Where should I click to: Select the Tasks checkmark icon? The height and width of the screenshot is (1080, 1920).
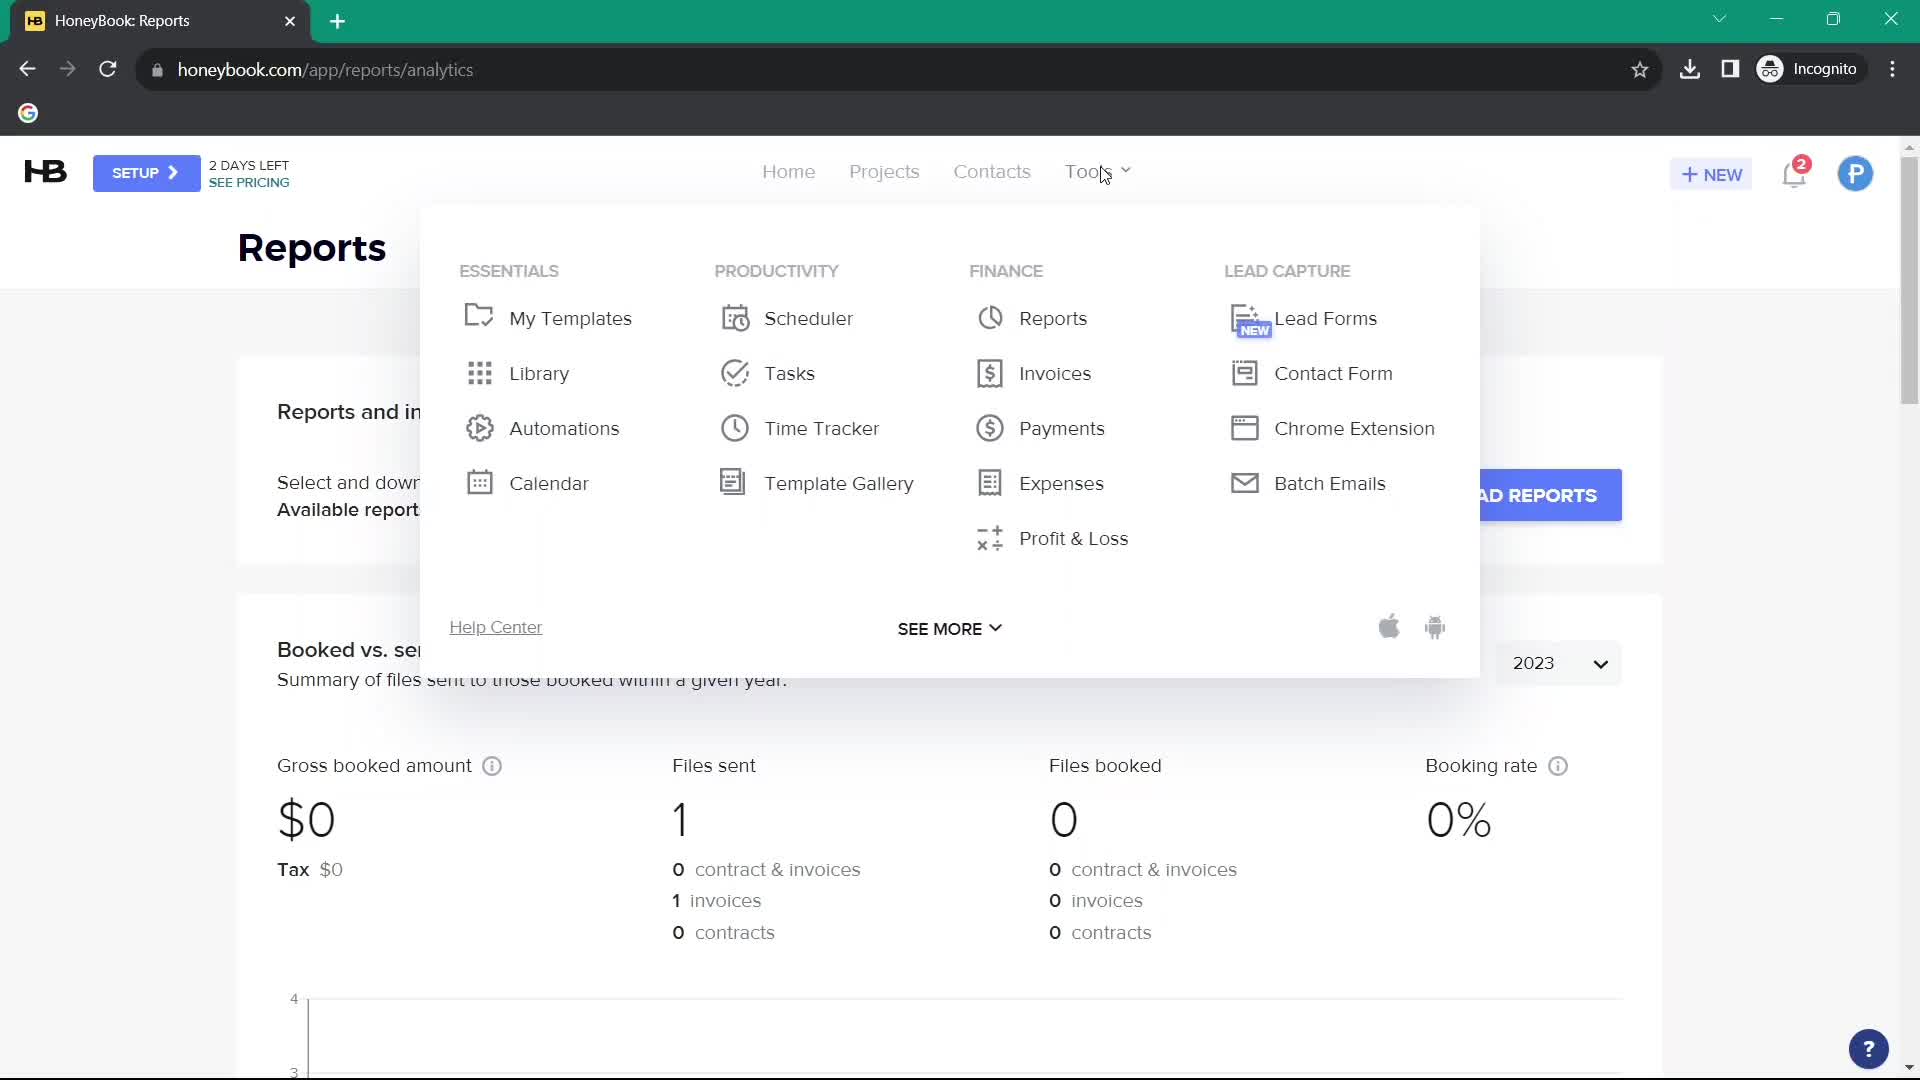point(735,373)
